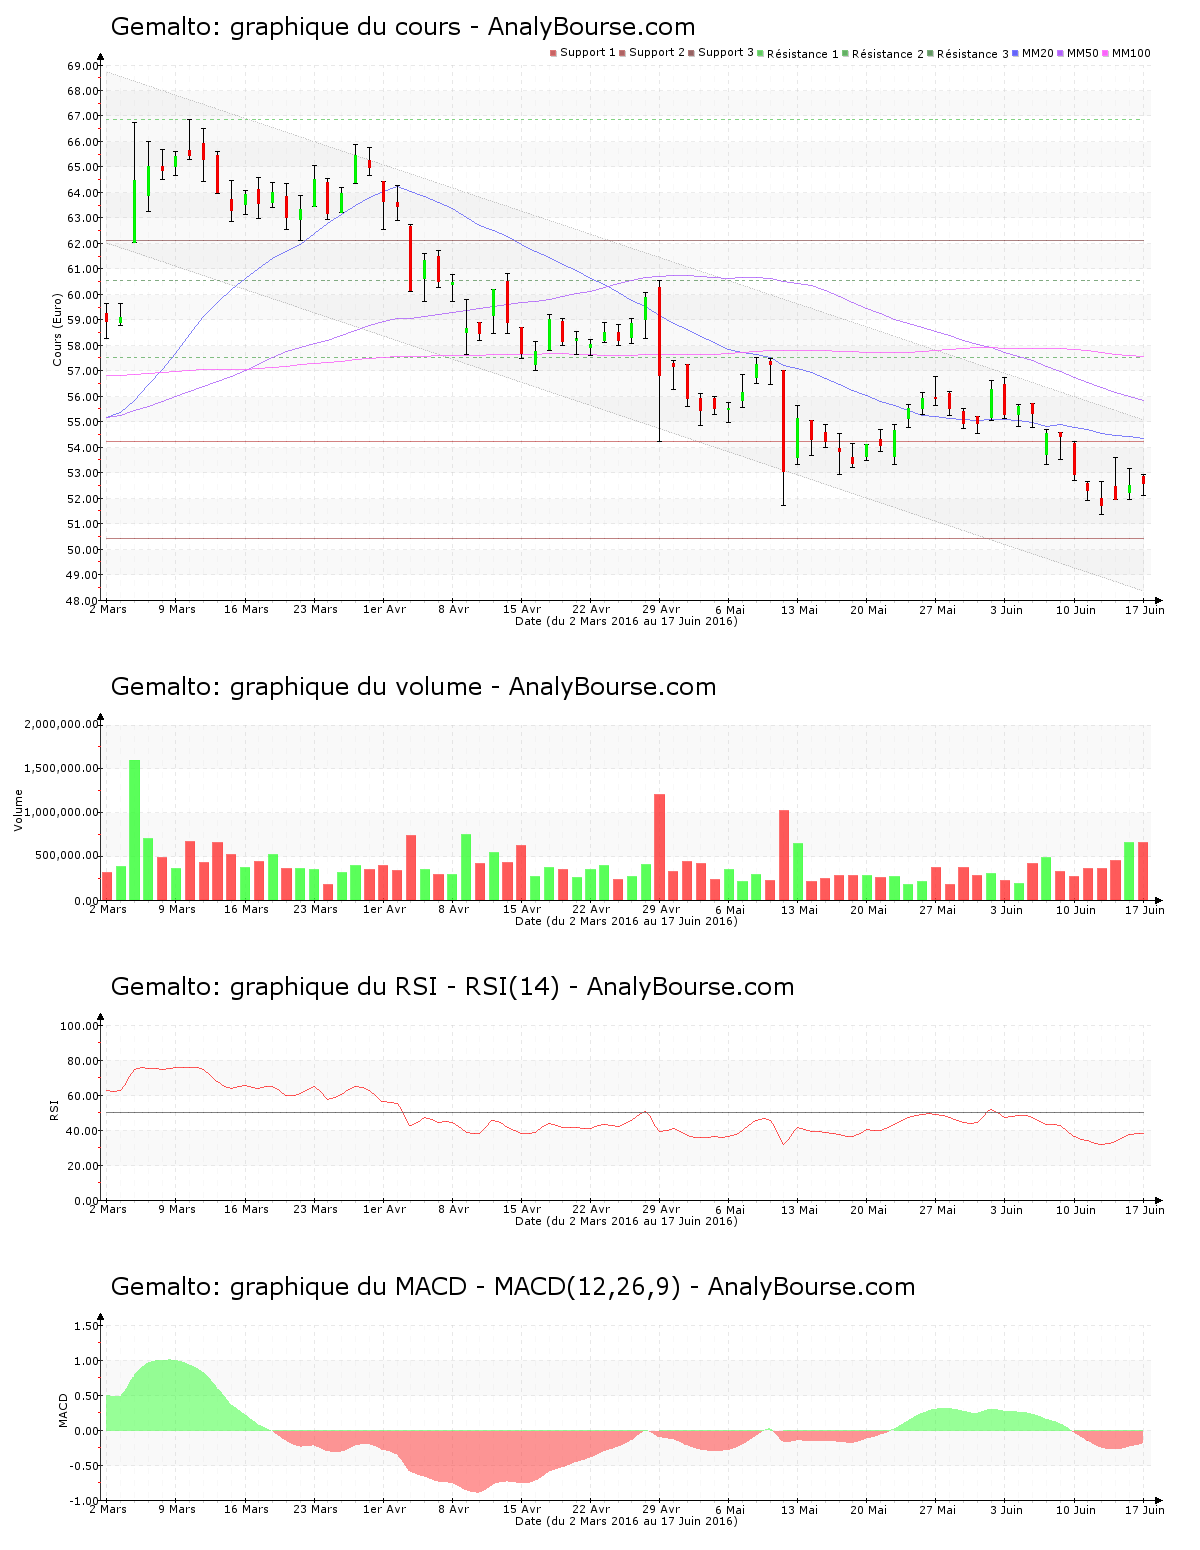1200x1550 pixels.
Task: Click the 'Volume' vertical axis label
Action: 18,811
